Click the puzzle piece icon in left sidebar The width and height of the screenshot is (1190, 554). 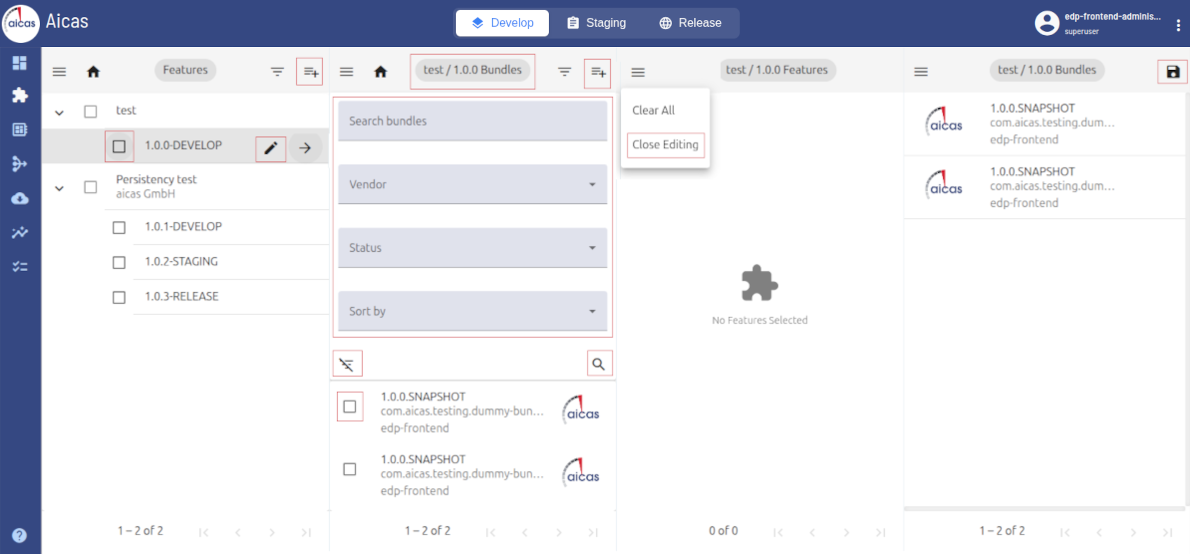[x=19, y=96]
